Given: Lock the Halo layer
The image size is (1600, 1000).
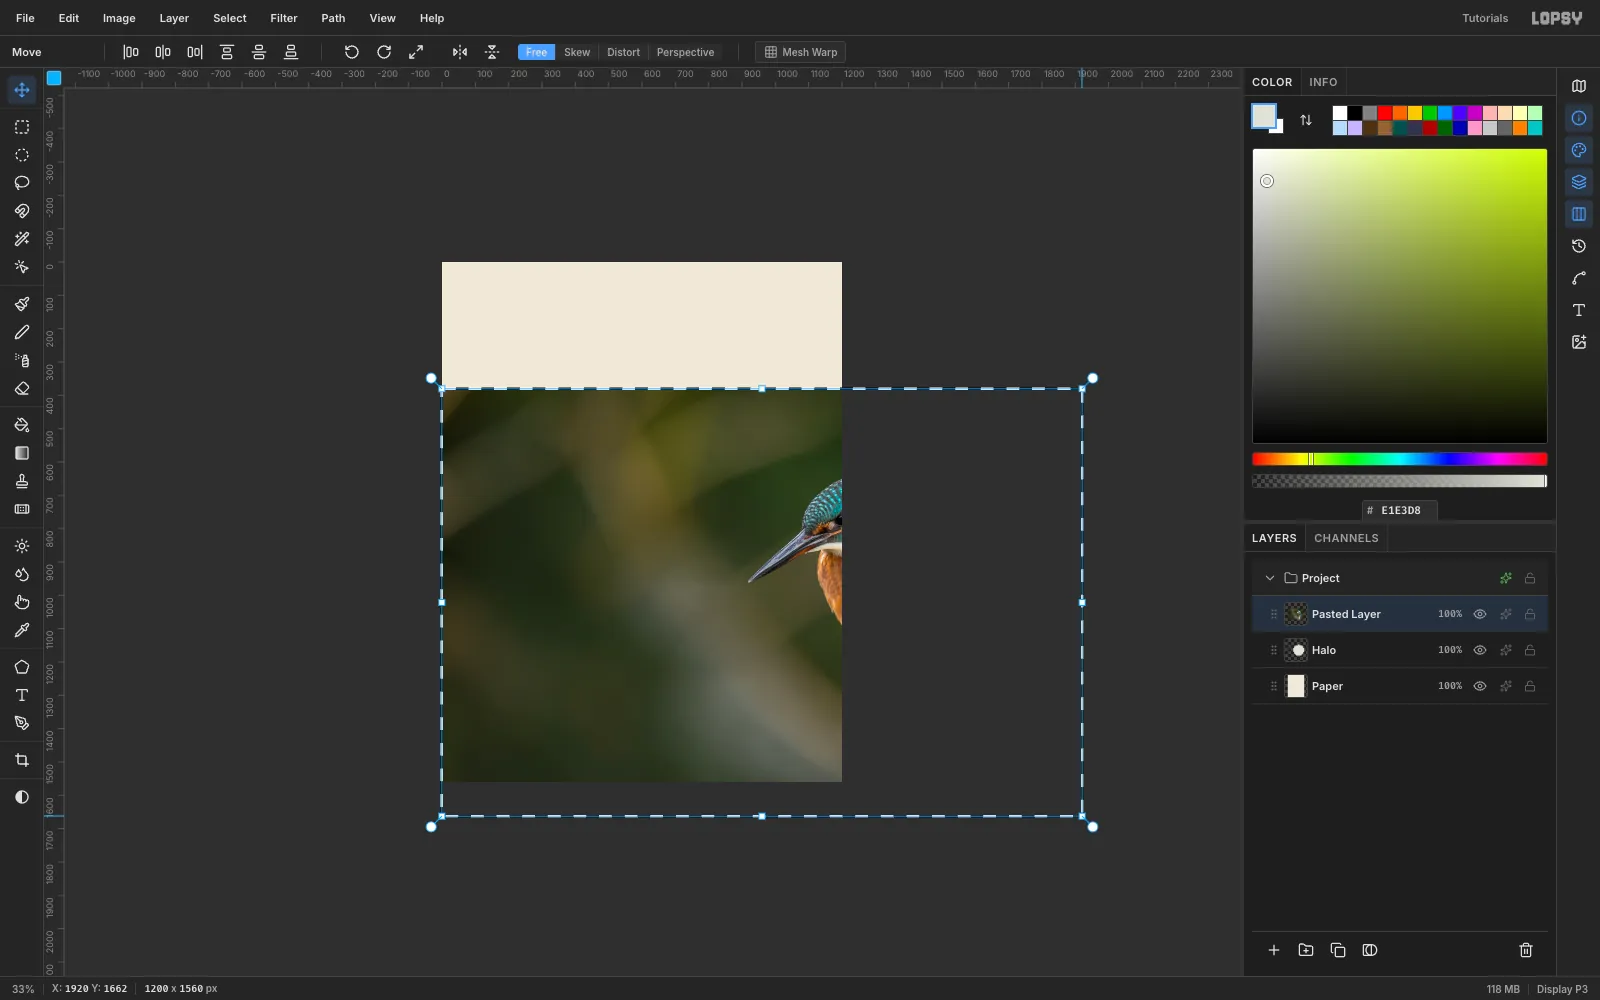Looking at the screenshot, I should (1530, 650).
